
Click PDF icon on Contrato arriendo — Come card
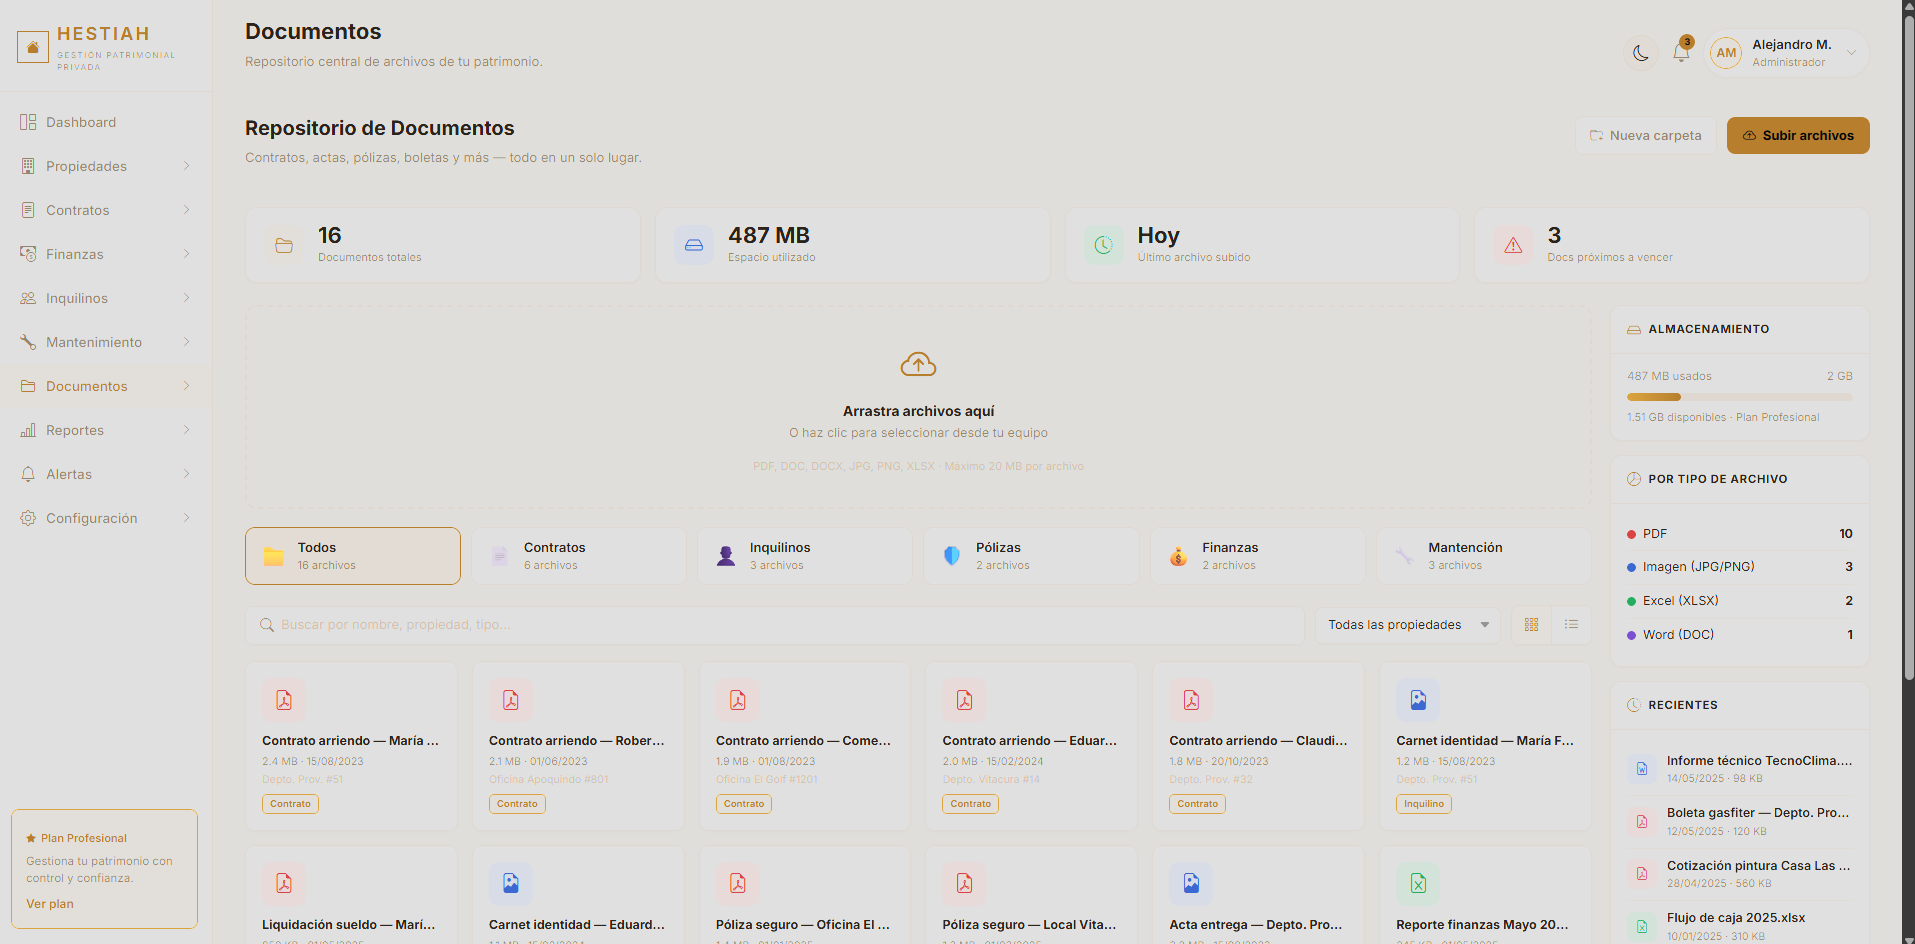pos(738,700)
